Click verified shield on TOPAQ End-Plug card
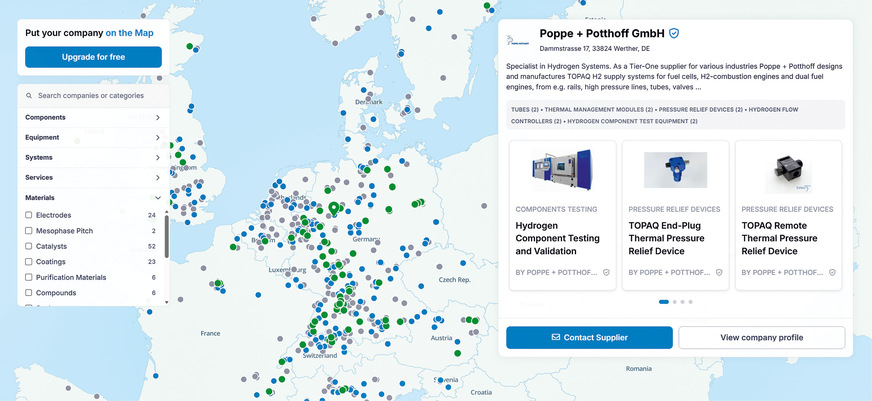This screenshot has width=872, height=401. [719, 273]
